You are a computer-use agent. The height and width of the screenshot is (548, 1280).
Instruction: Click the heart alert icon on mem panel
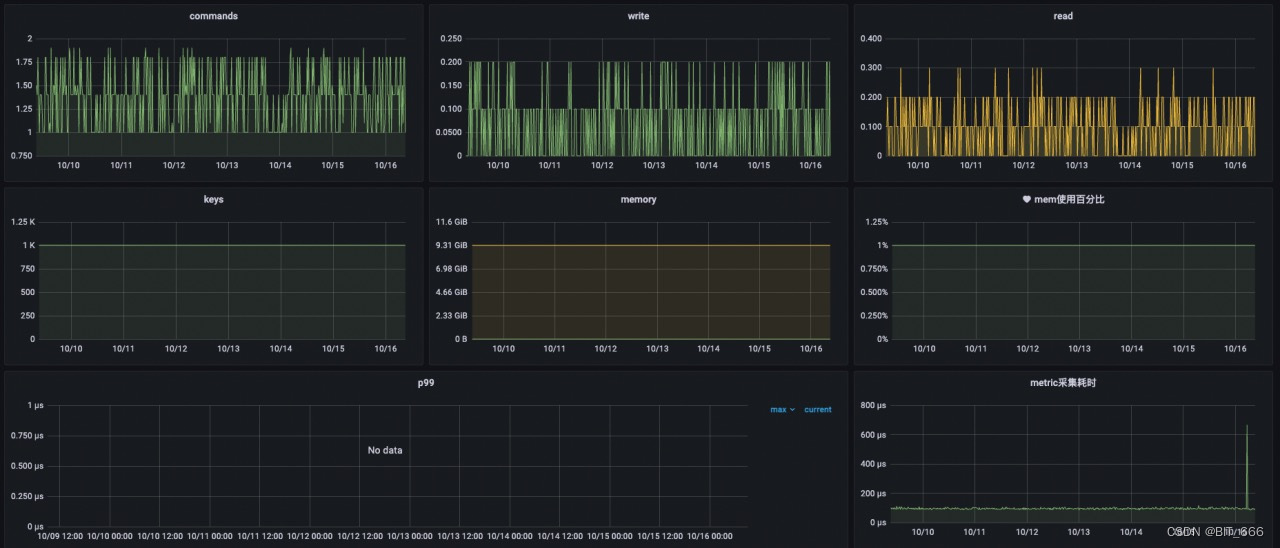[x=1026, y=200]
